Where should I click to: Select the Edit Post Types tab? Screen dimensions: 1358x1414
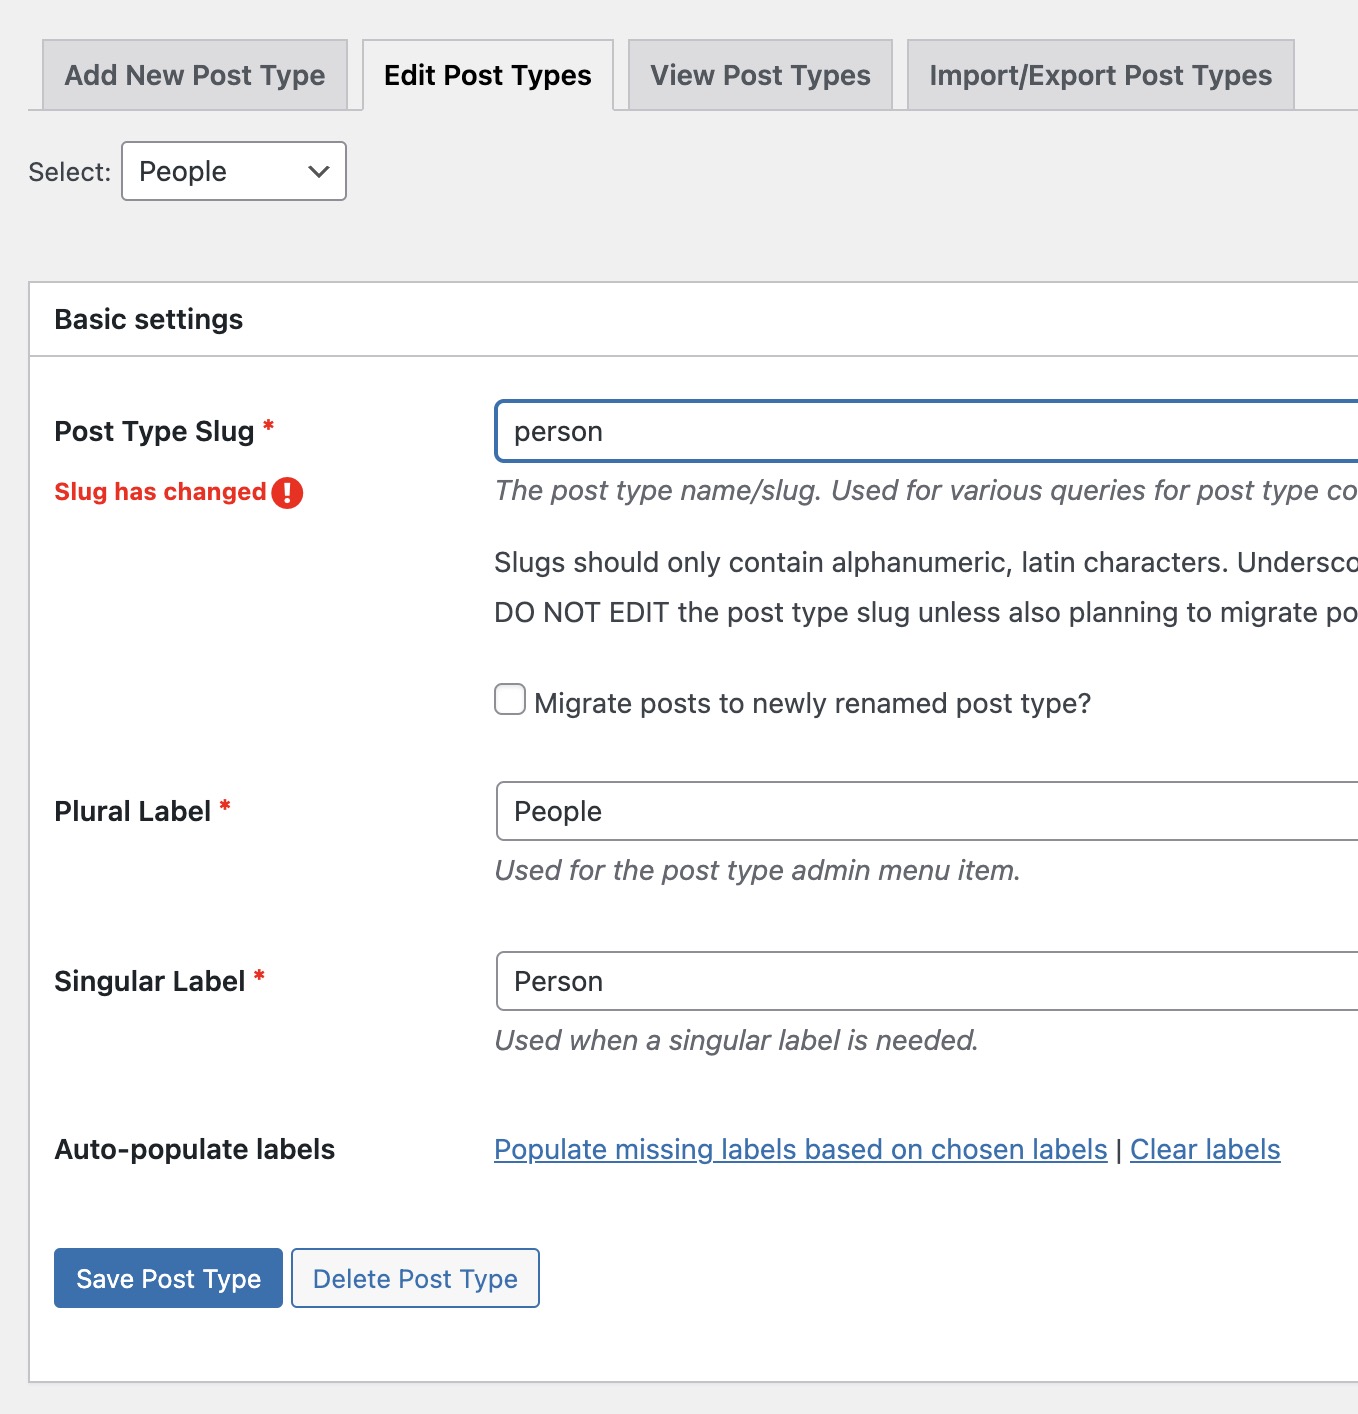coord(488,75)
